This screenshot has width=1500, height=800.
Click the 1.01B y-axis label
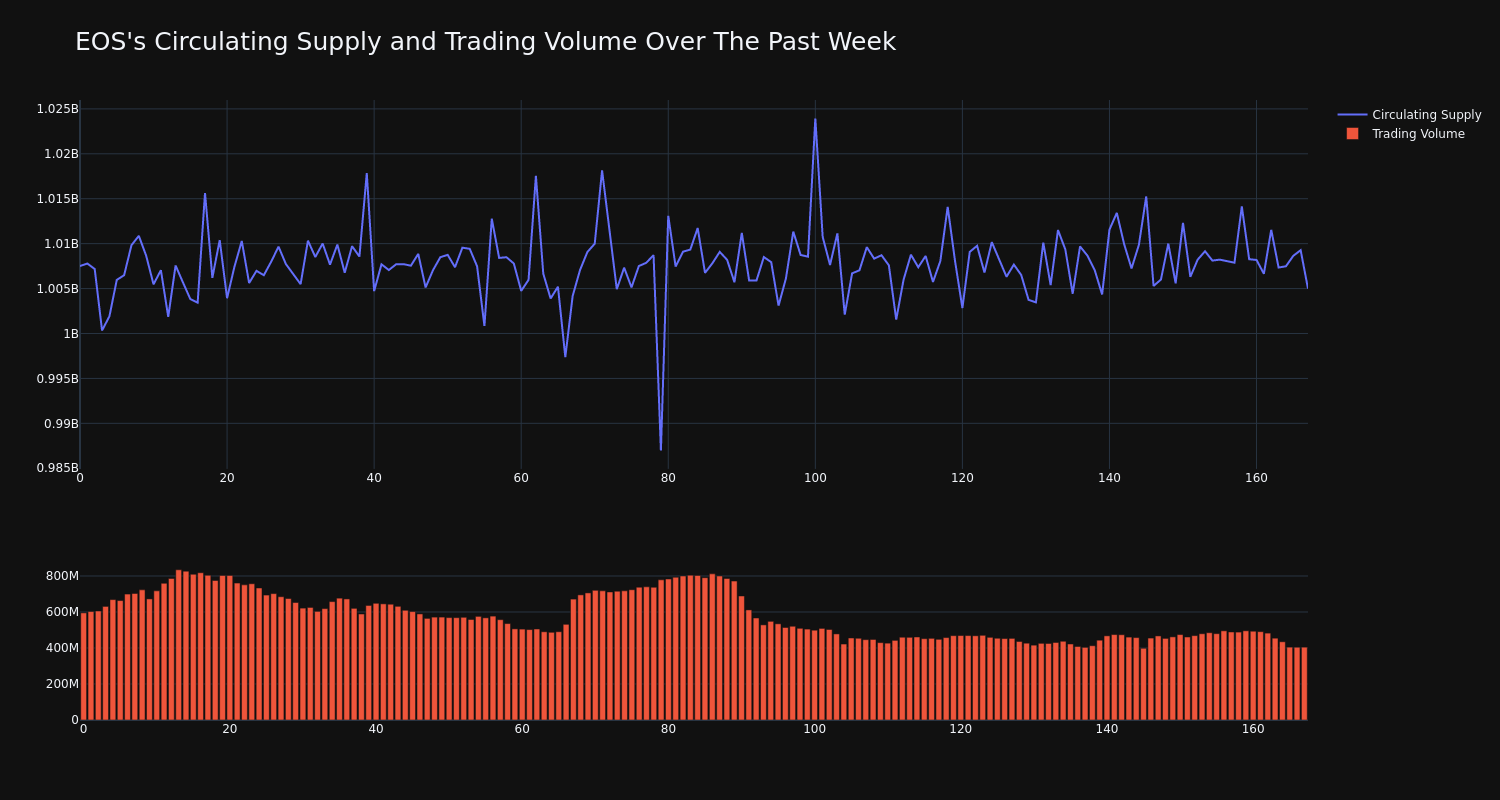(61, 243)
